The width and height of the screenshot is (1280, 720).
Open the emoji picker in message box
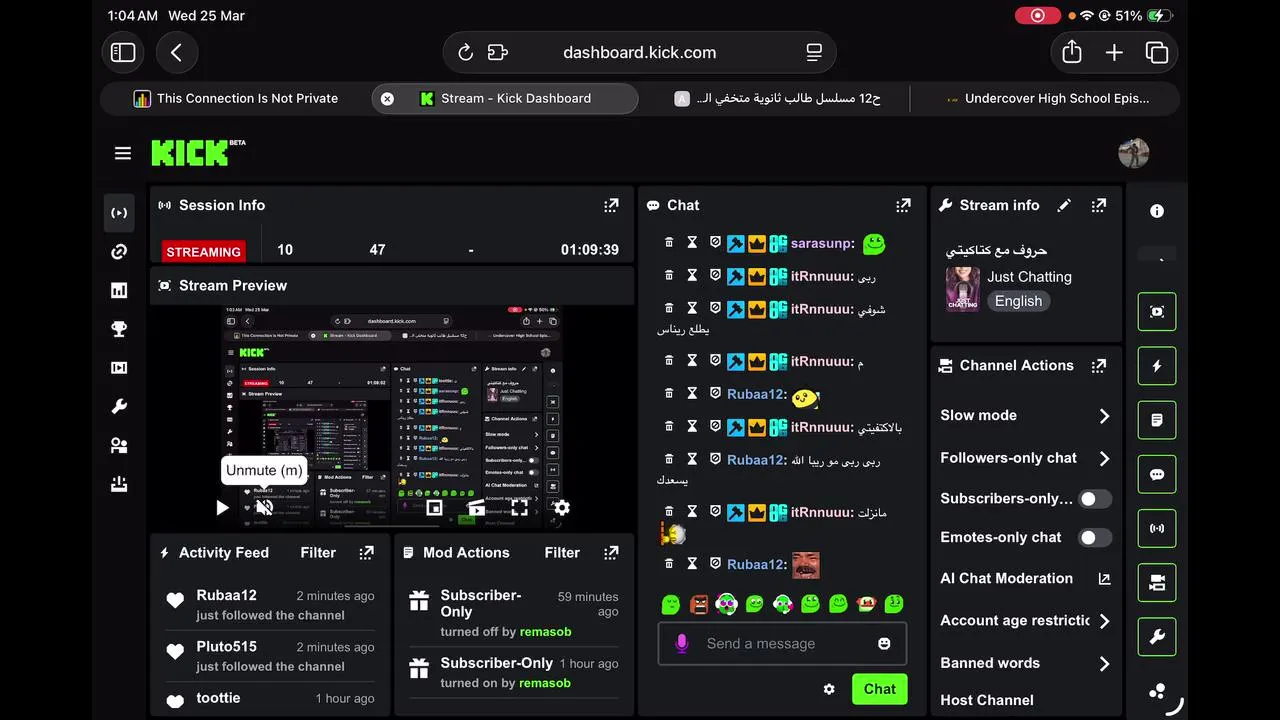(884, 643)
